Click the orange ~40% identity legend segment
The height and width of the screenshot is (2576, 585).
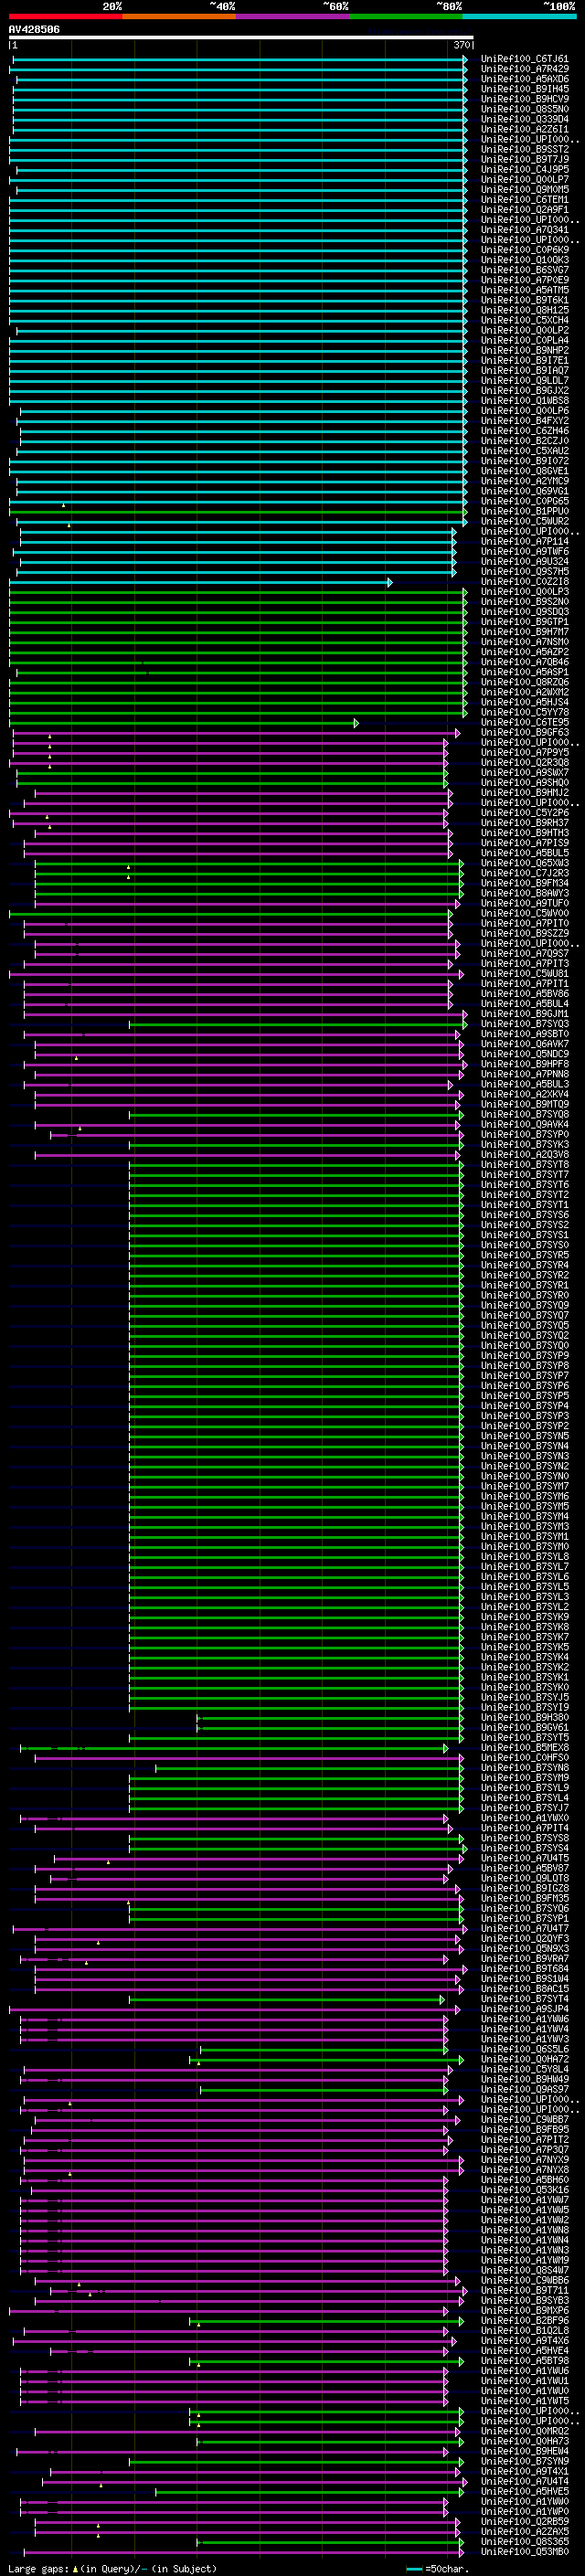click(179, 16)
